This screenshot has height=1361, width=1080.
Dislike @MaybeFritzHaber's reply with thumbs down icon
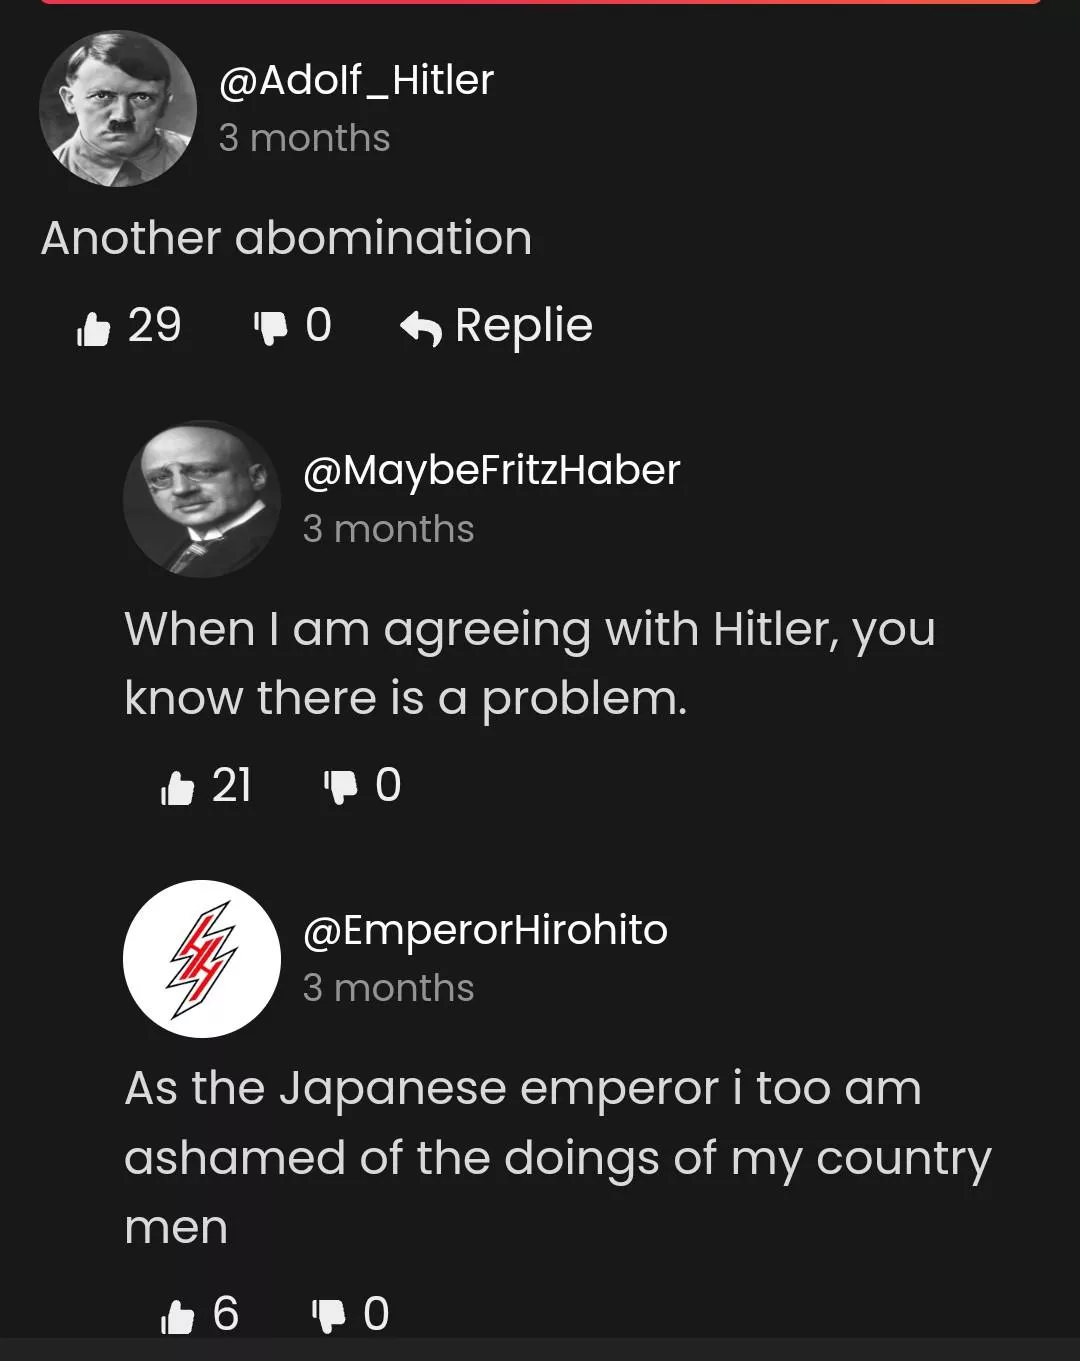(338, 786)
